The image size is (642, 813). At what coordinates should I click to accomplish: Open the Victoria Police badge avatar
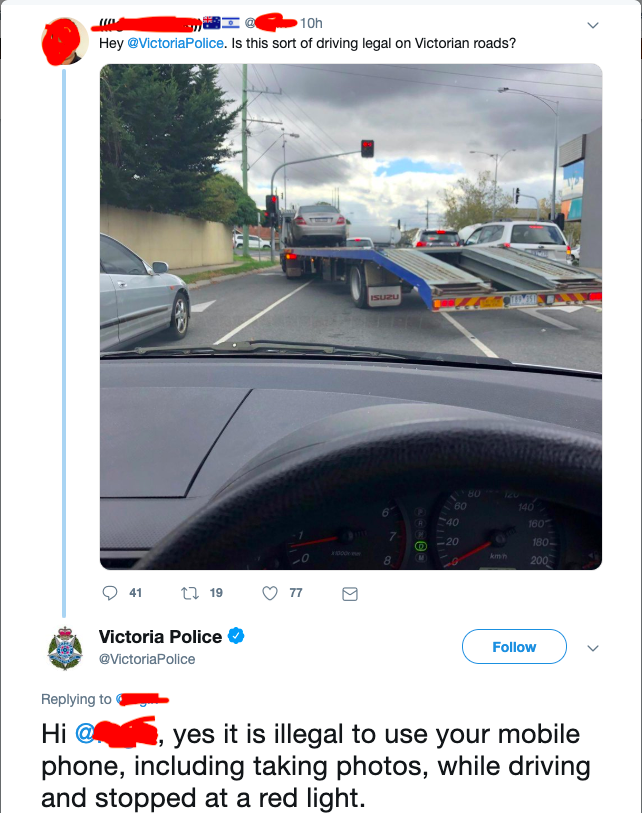[66, 648]
